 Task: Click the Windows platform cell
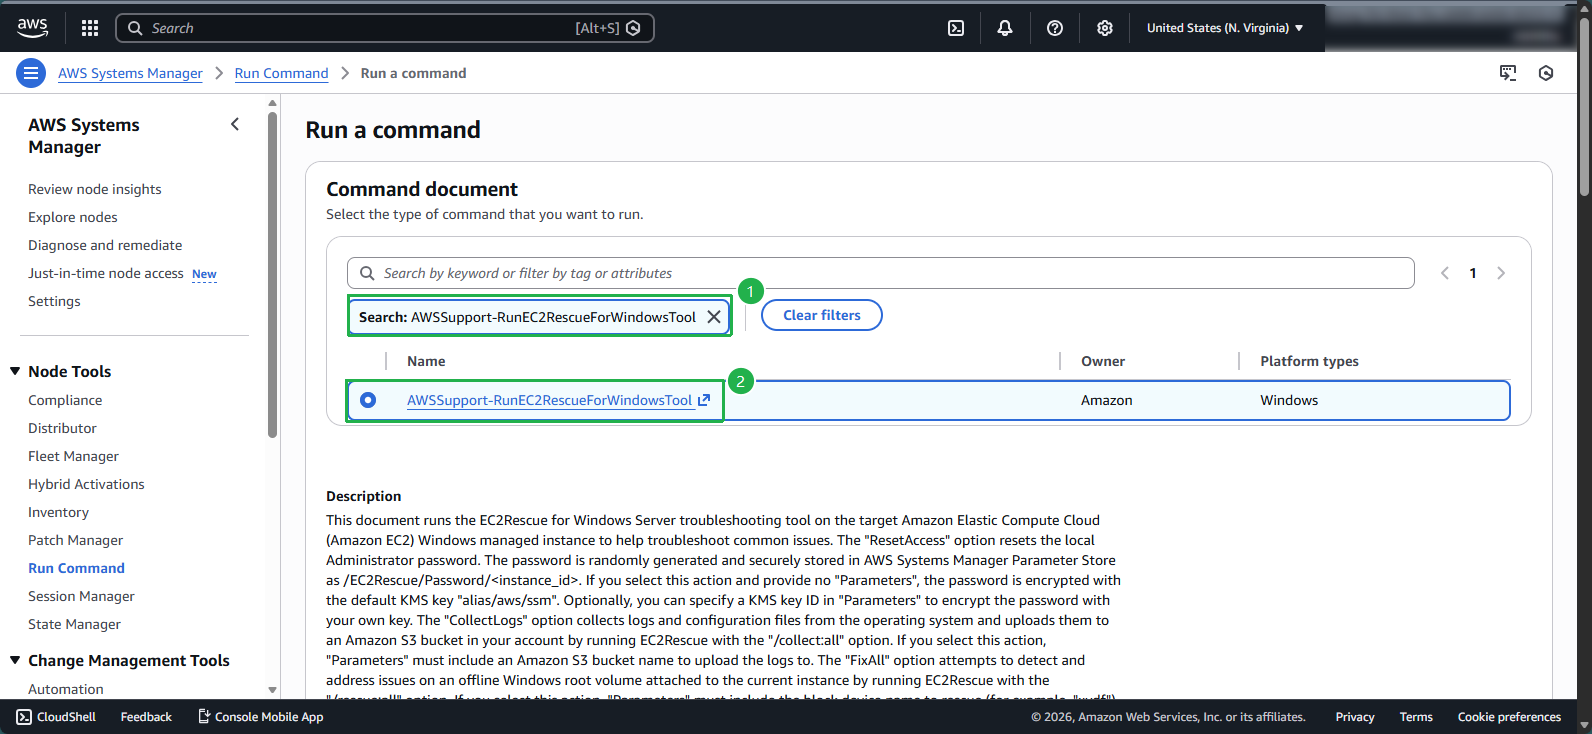tap(1289, 400)
